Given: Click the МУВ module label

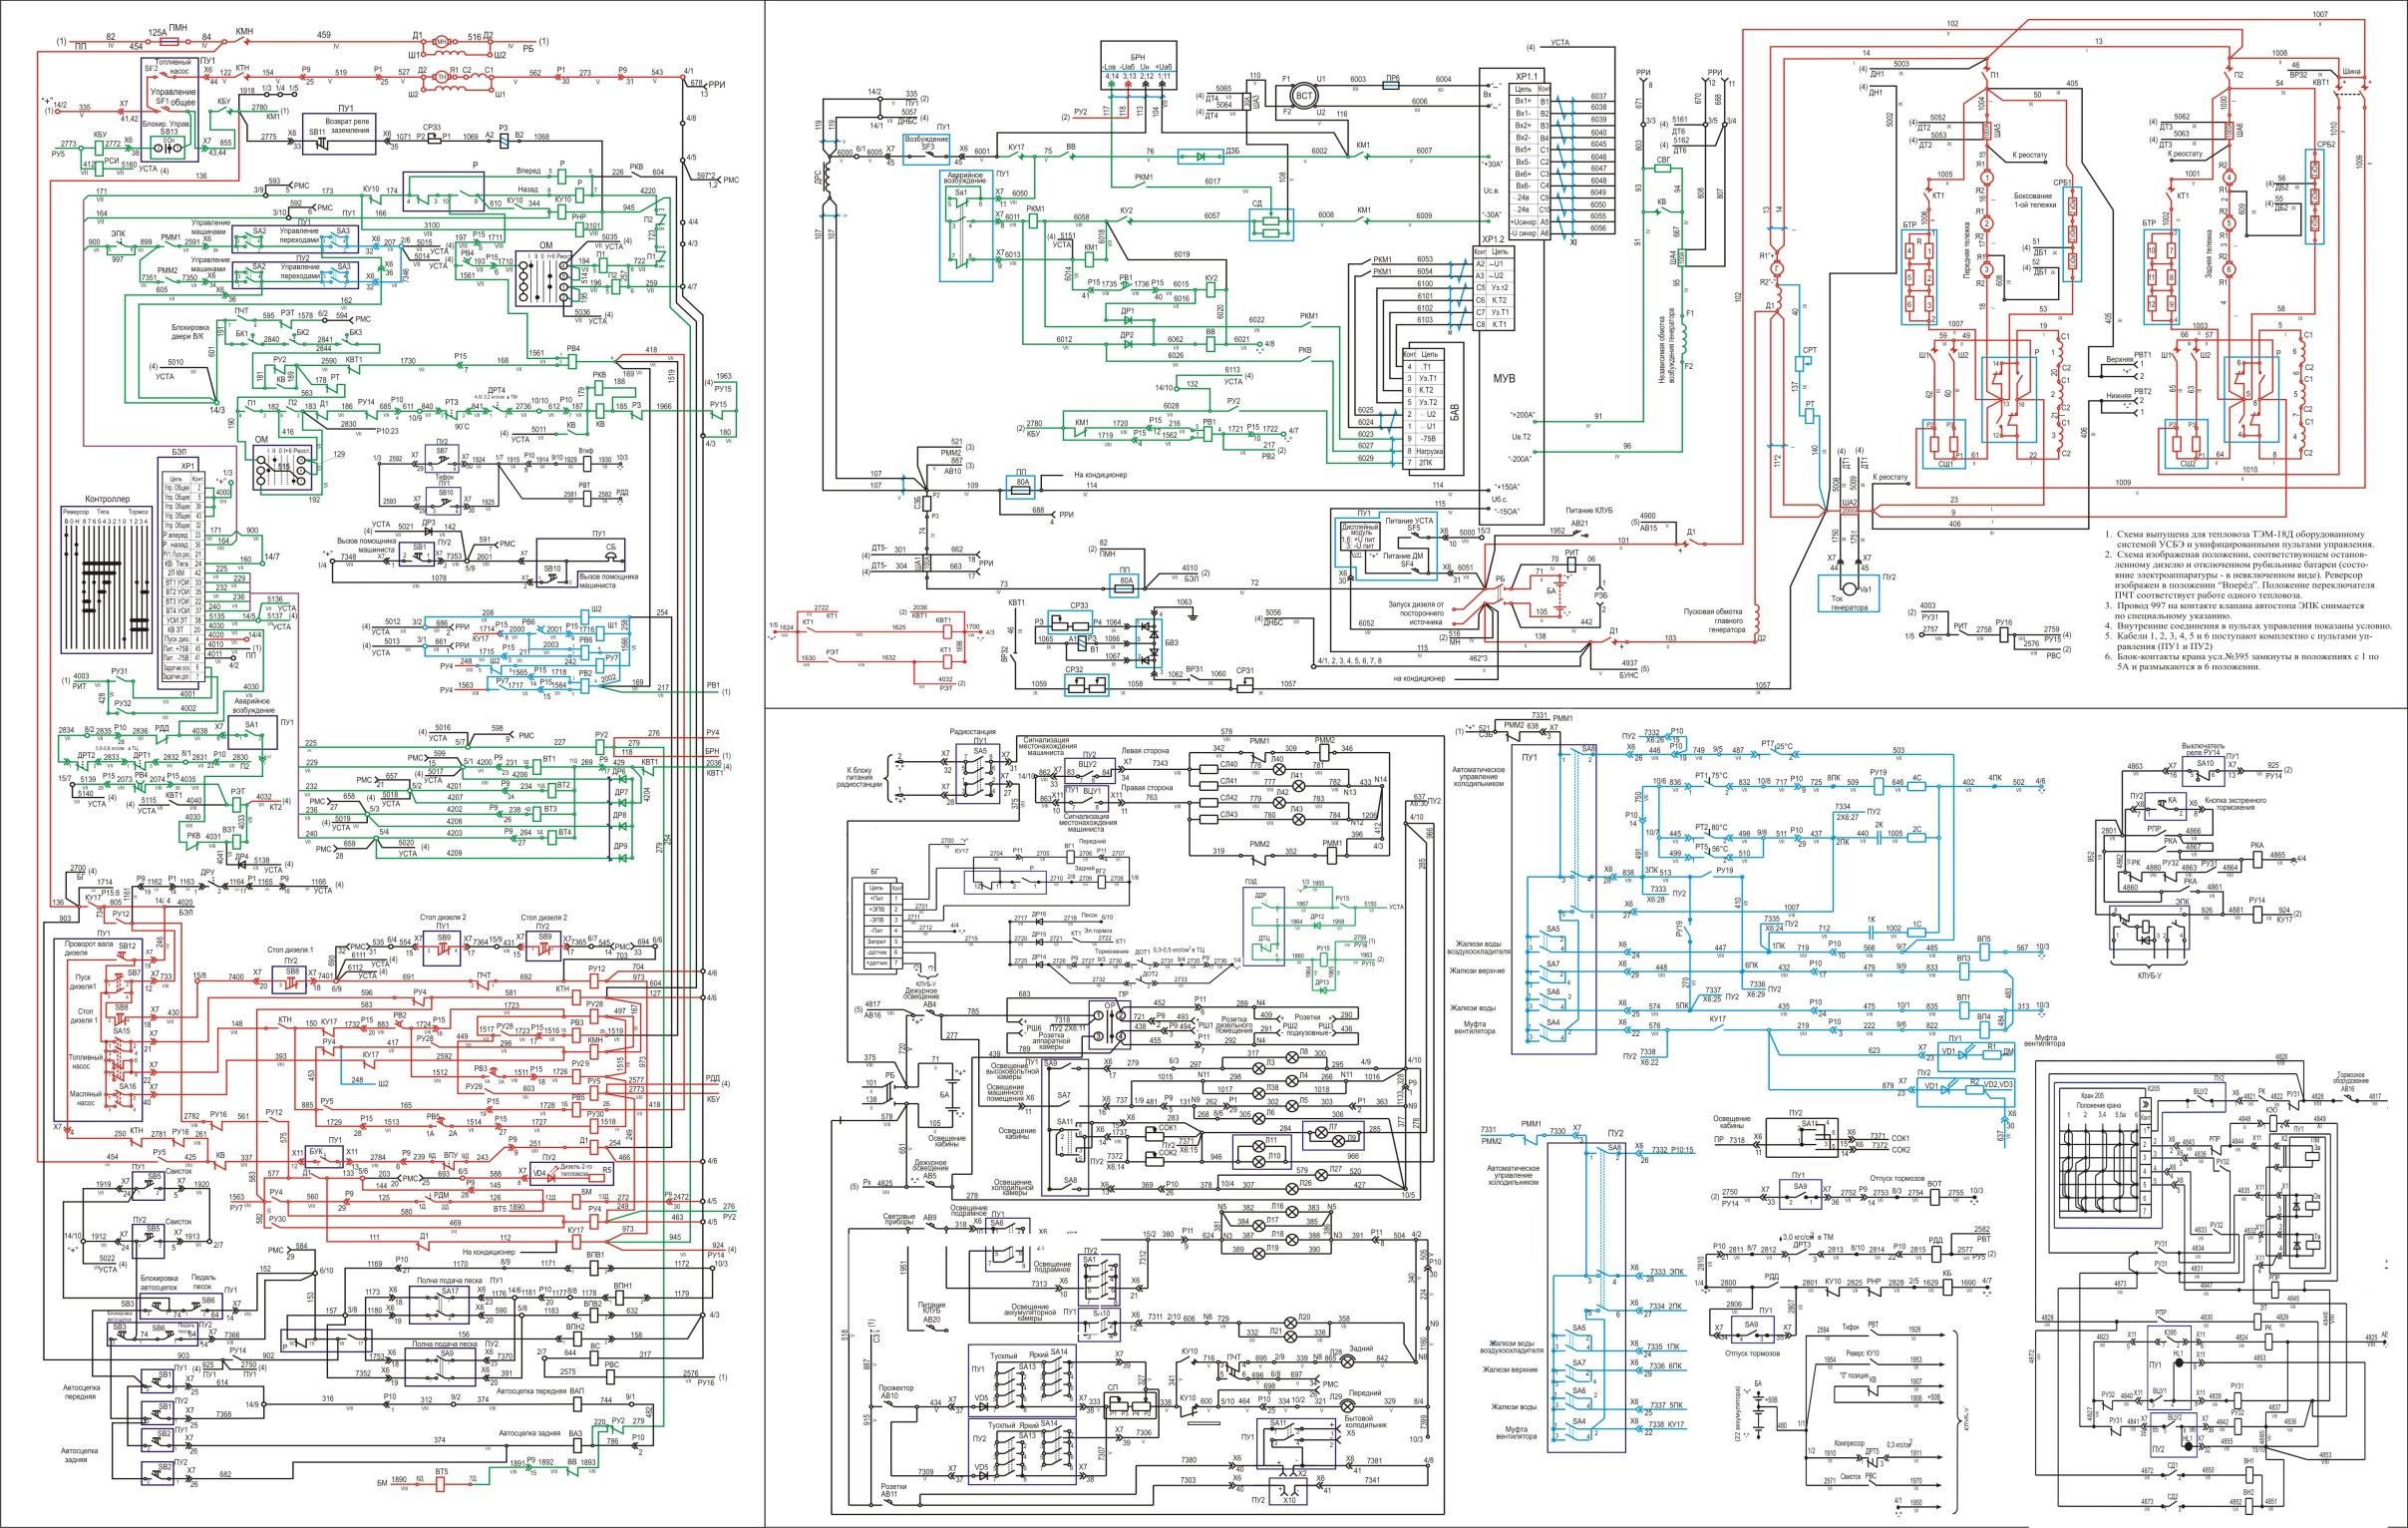Looking at the screenshot, I should pos(1505,377).
